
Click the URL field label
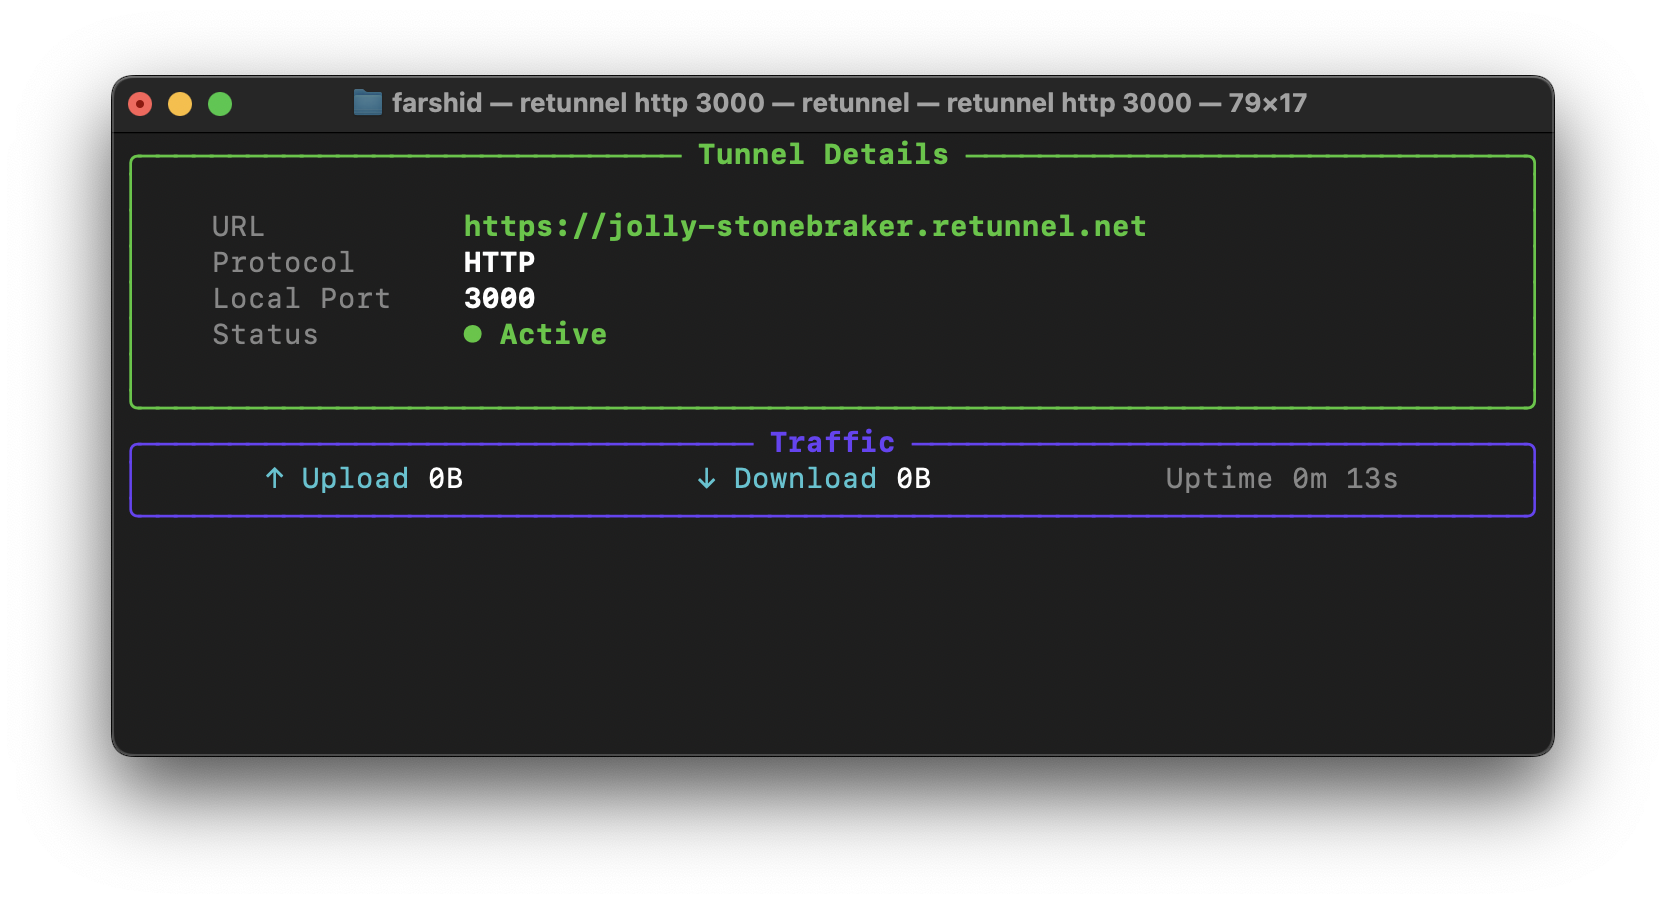(238, 226)
